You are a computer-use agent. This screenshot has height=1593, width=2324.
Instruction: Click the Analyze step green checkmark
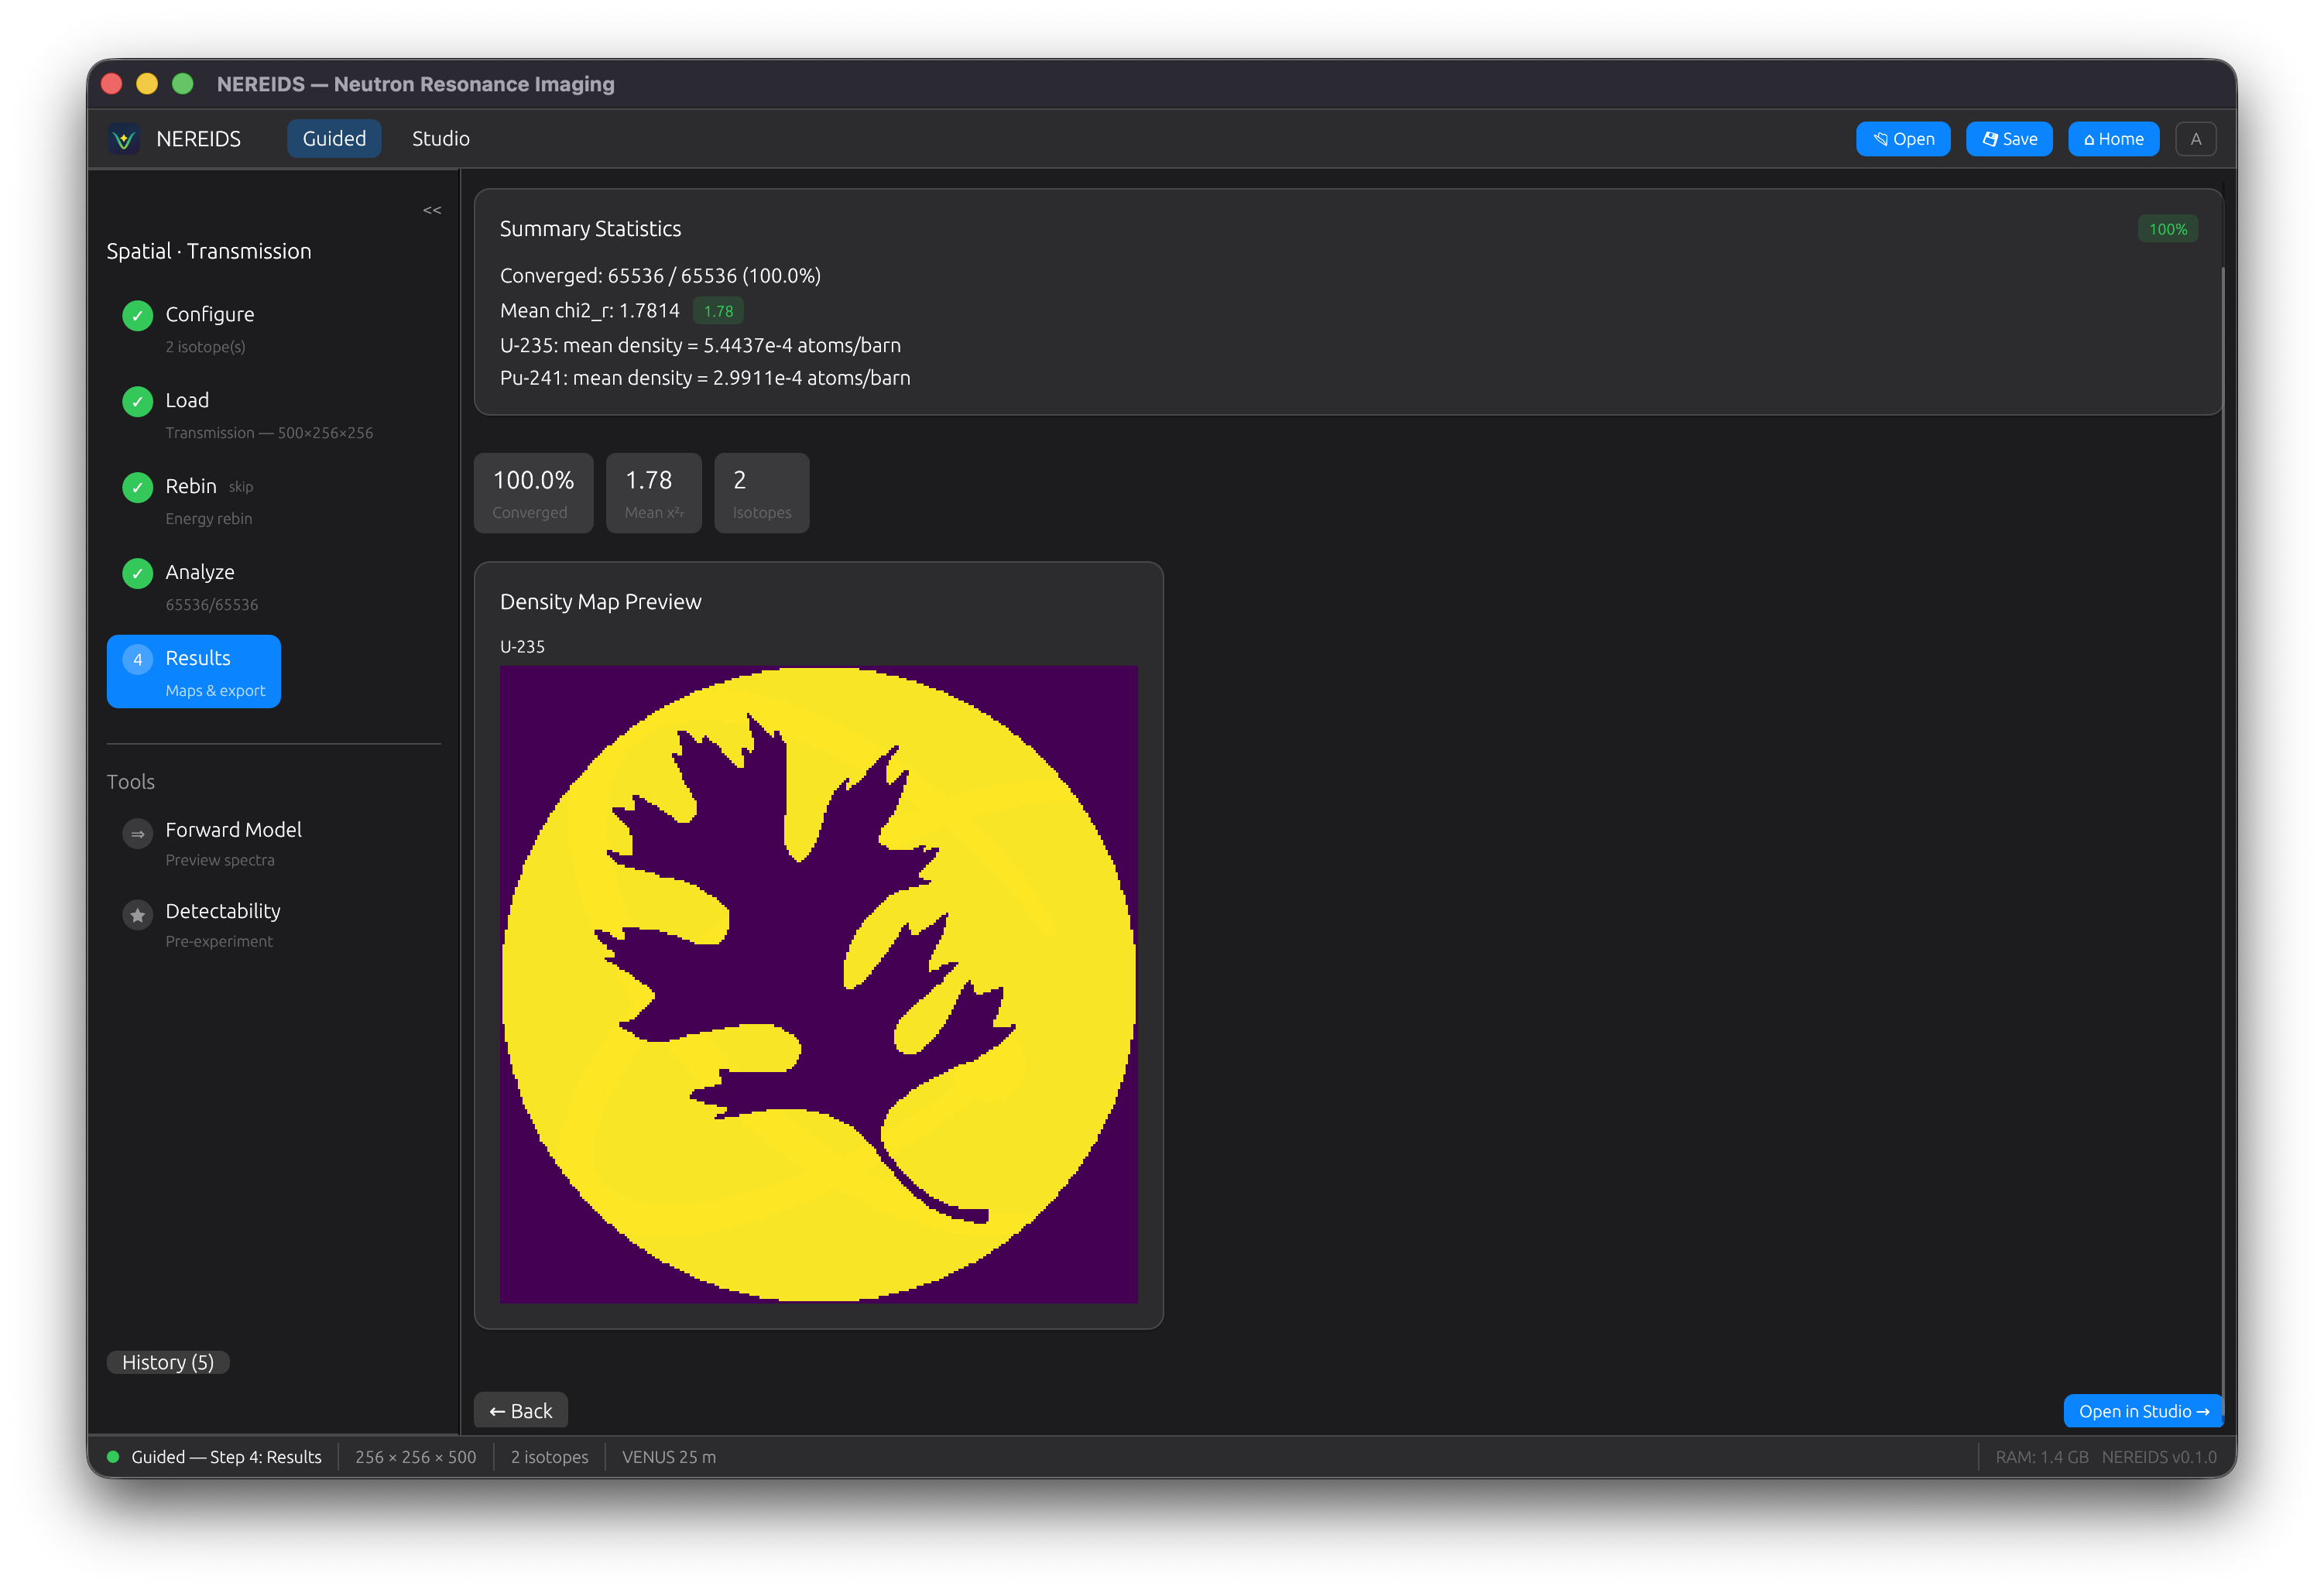click(x=137, y=573)
